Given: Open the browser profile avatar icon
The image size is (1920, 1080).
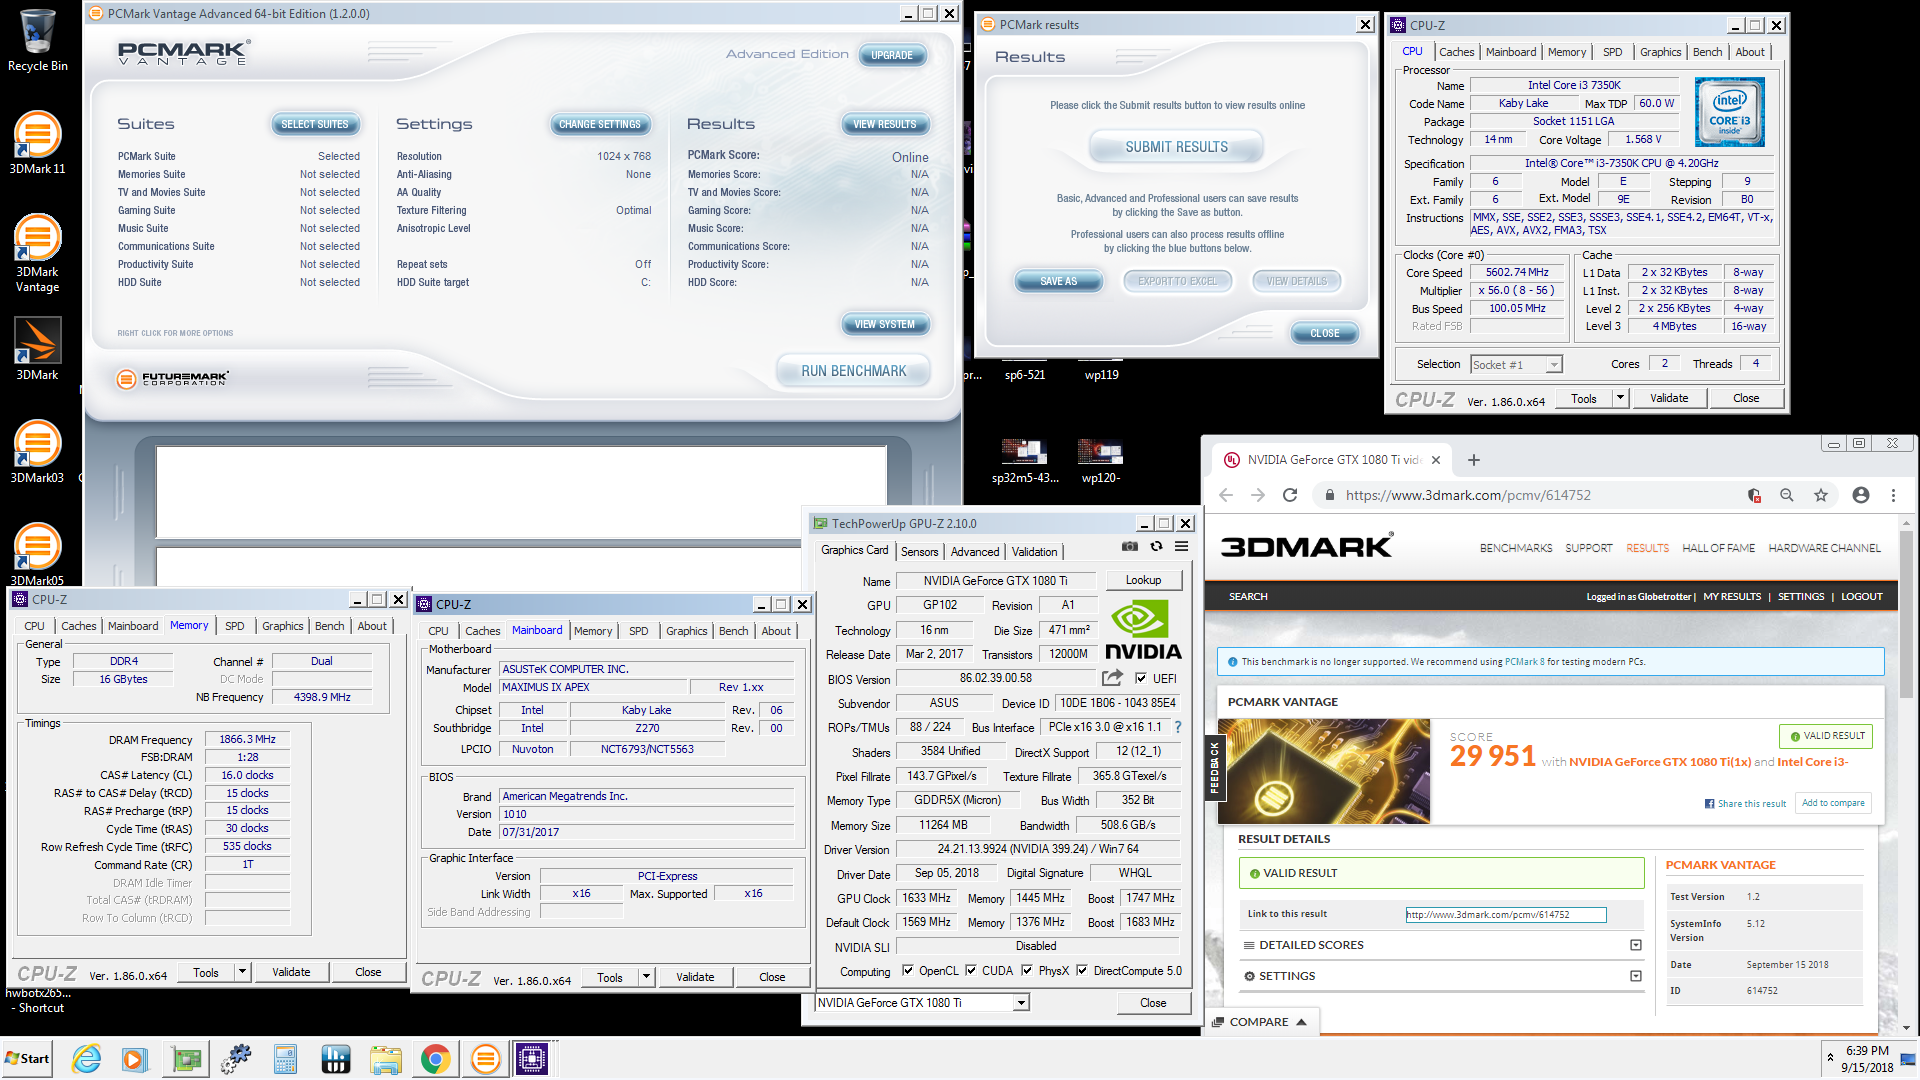Looking at the screenshot, I should pos(1861,495).
